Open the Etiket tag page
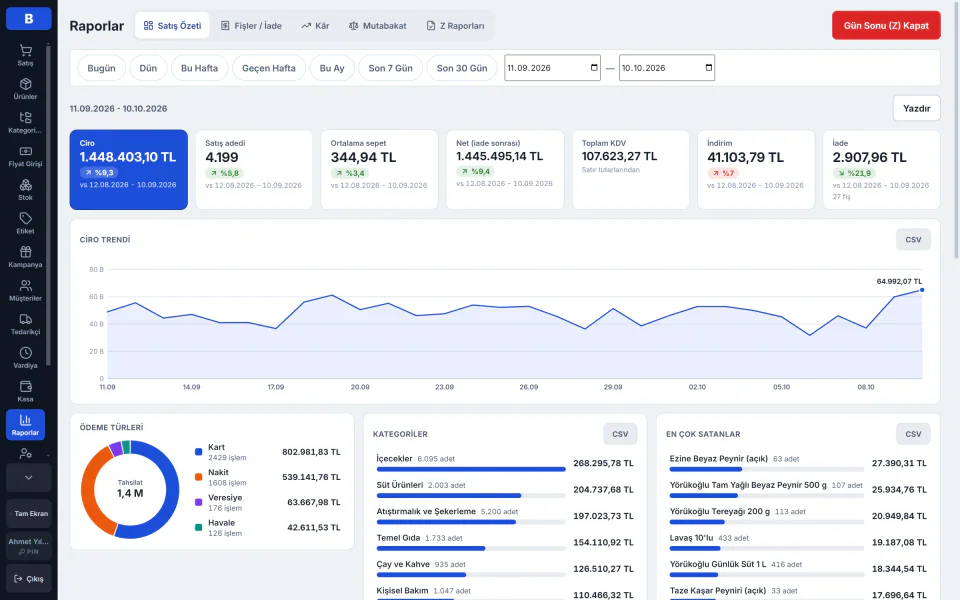 (x=25, y=223)
